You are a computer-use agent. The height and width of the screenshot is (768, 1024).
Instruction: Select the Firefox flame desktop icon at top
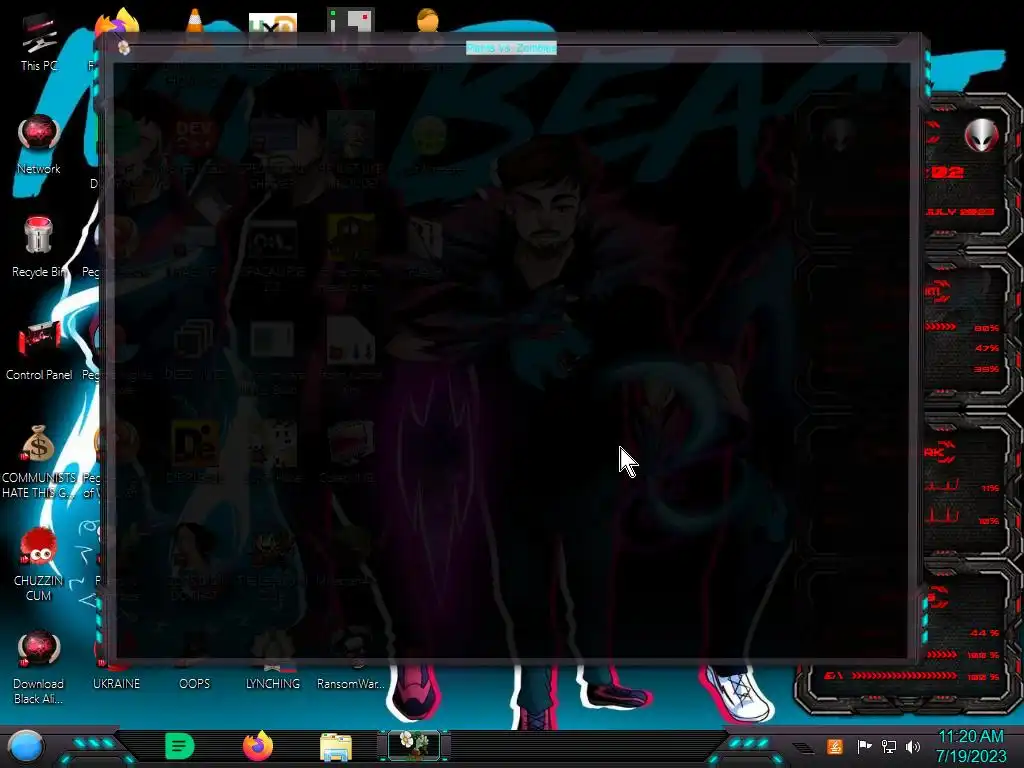pos(118,24)
